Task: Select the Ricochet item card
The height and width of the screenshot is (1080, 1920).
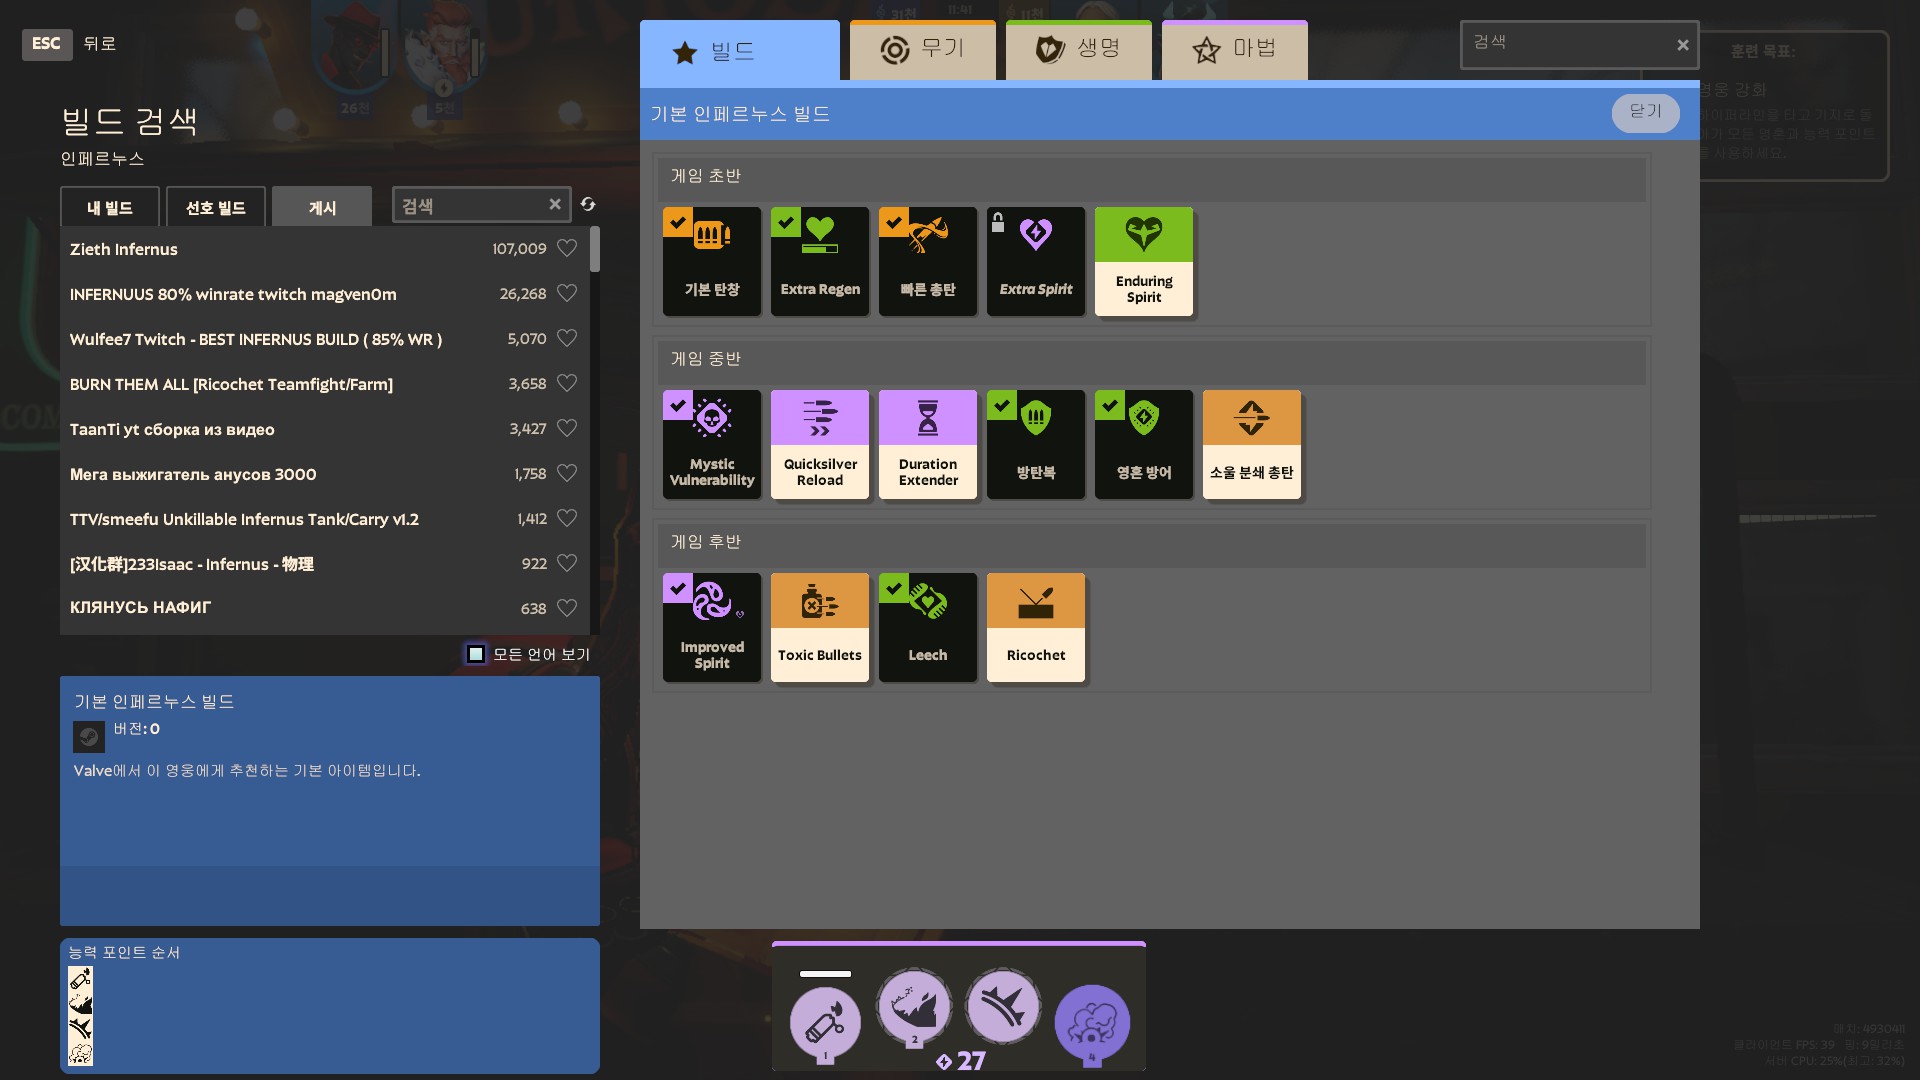Action: (x=1036, y=628)
